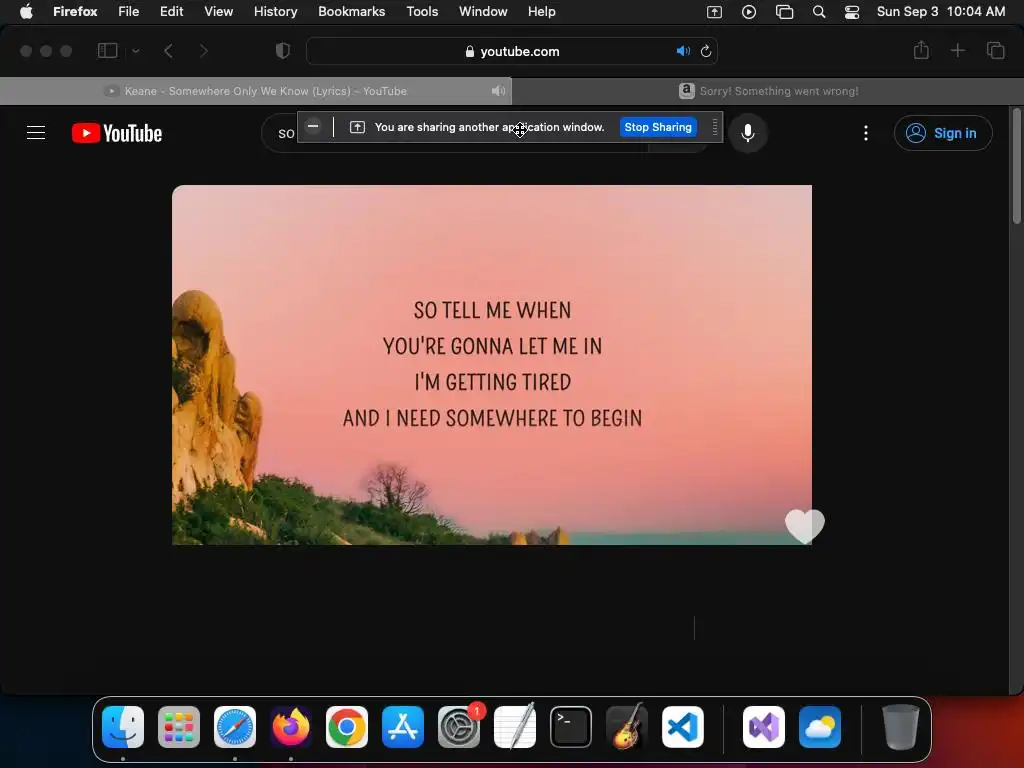Stop Sharing the application window
Viewport: 1024px width, 768px height.
coord(658,127)
